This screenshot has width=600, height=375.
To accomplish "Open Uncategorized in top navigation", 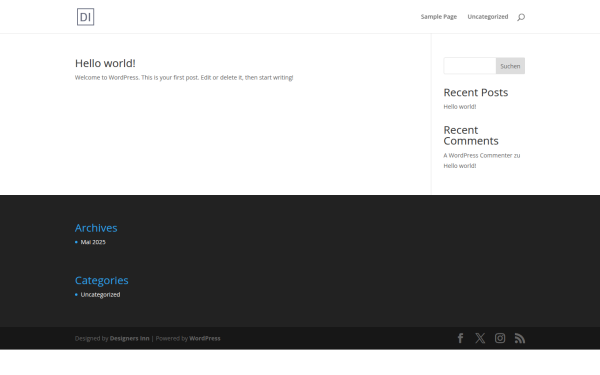I will click(488, 17).
